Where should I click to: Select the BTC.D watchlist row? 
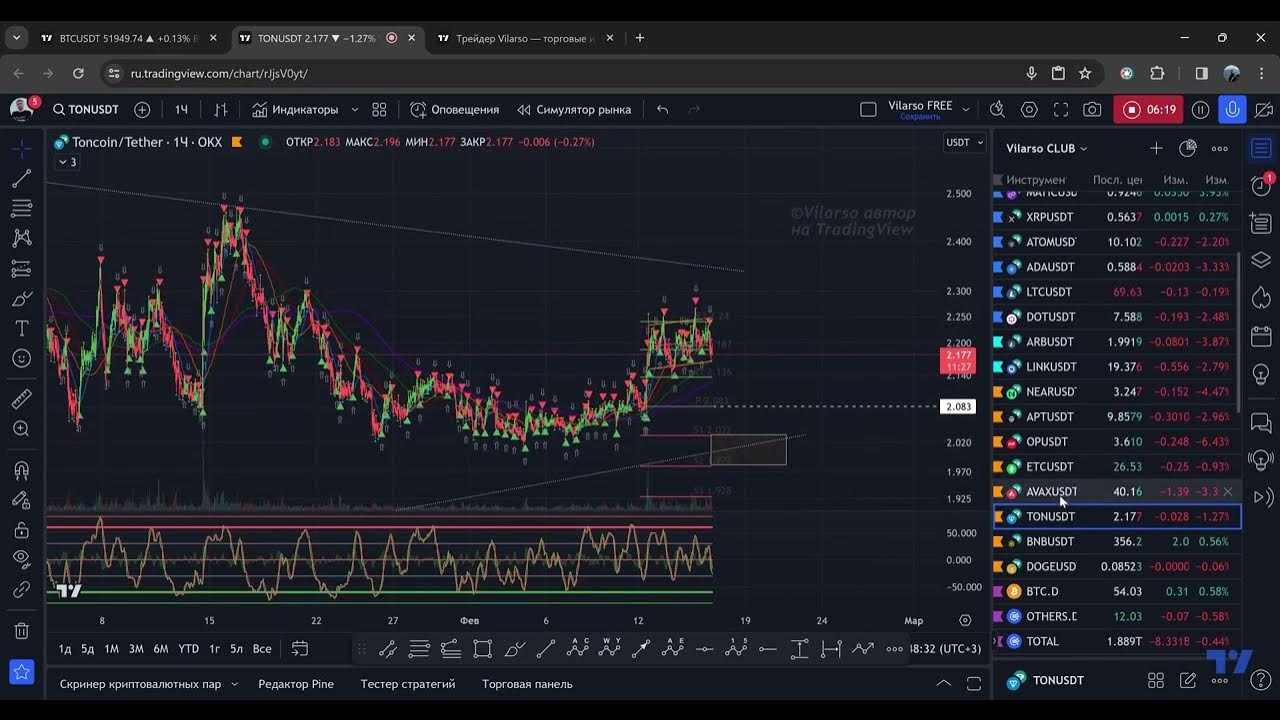(1116, 592)
